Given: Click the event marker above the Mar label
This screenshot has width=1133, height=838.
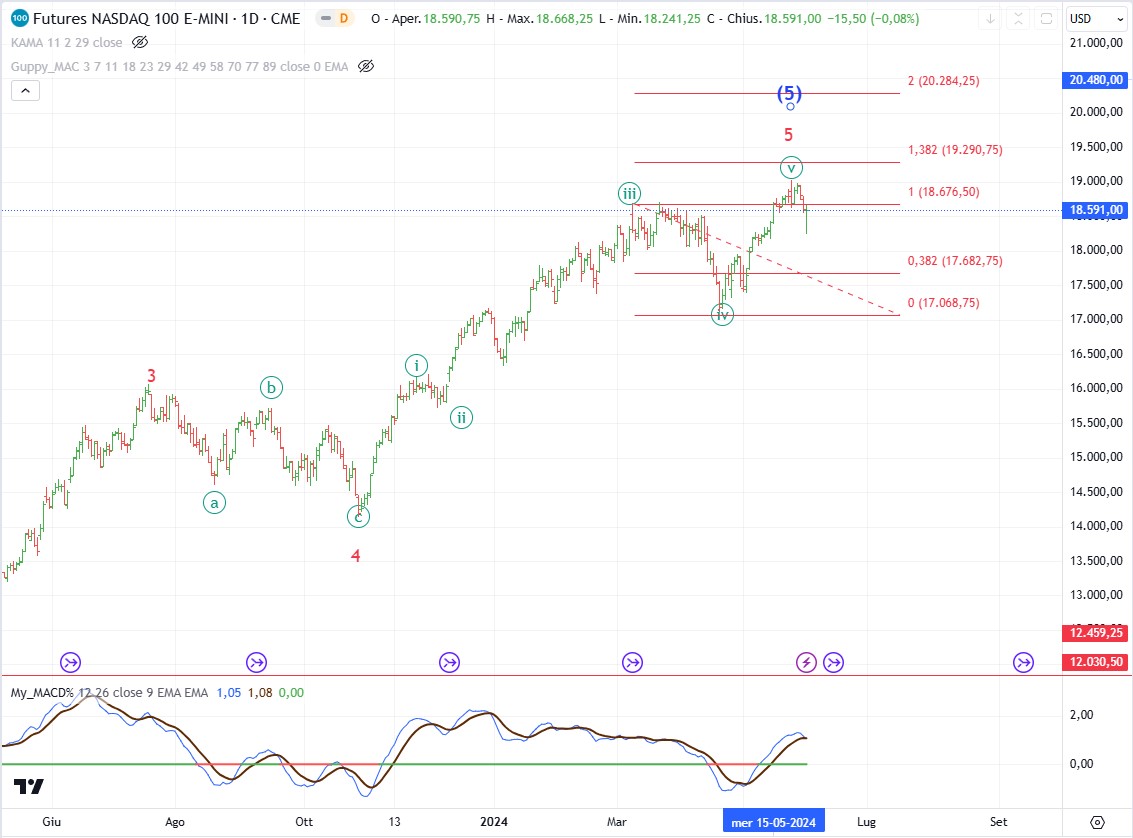Looking at the screenshot, I should (632, 662).
